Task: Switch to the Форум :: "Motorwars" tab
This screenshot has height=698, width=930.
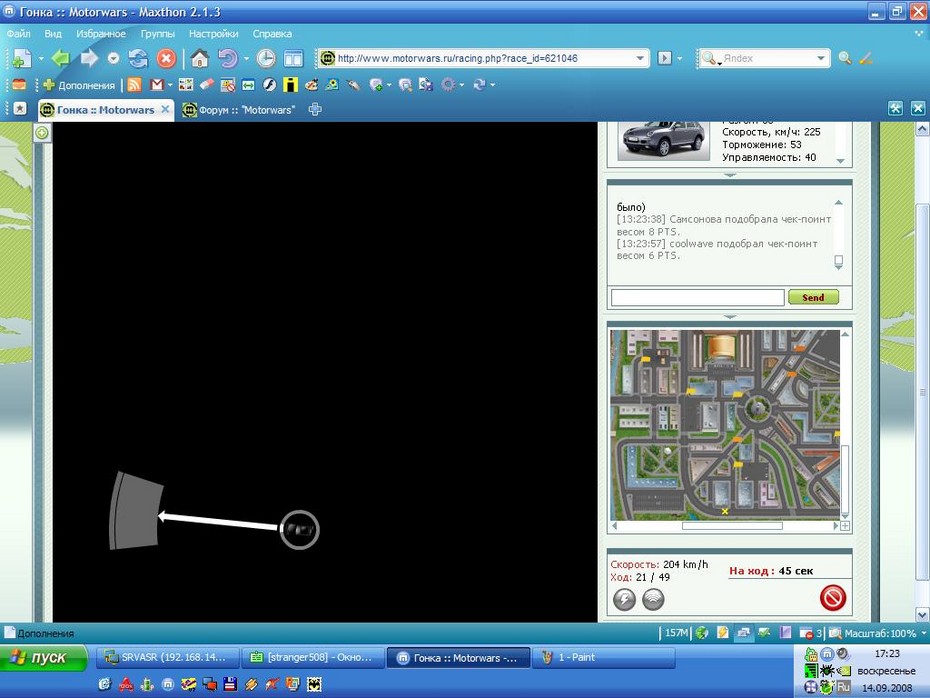Action: [239, 110]
